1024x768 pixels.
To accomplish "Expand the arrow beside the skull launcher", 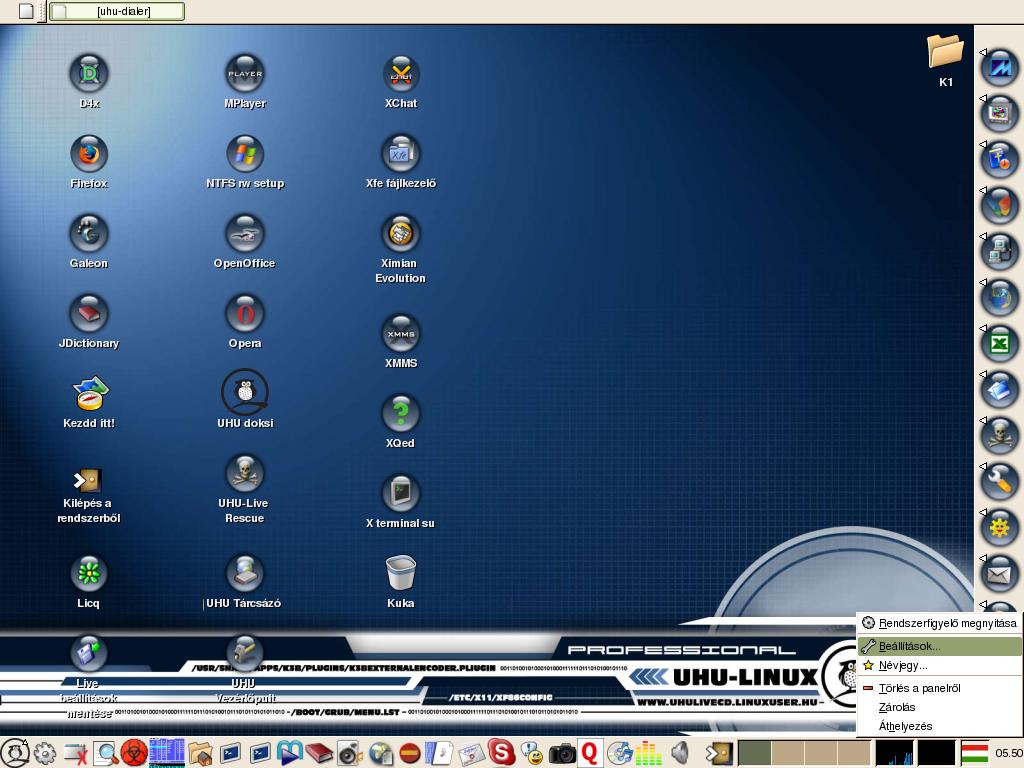I will [983, 420].
